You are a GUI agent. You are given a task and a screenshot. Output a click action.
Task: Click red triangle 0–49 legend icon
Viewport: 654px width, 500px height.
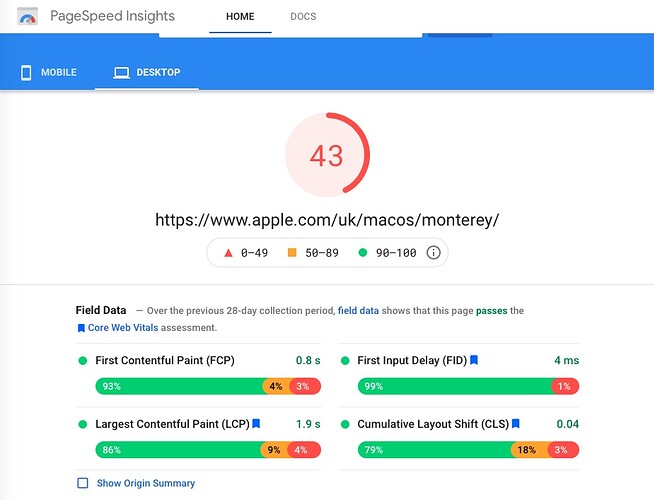coord(228,253)
